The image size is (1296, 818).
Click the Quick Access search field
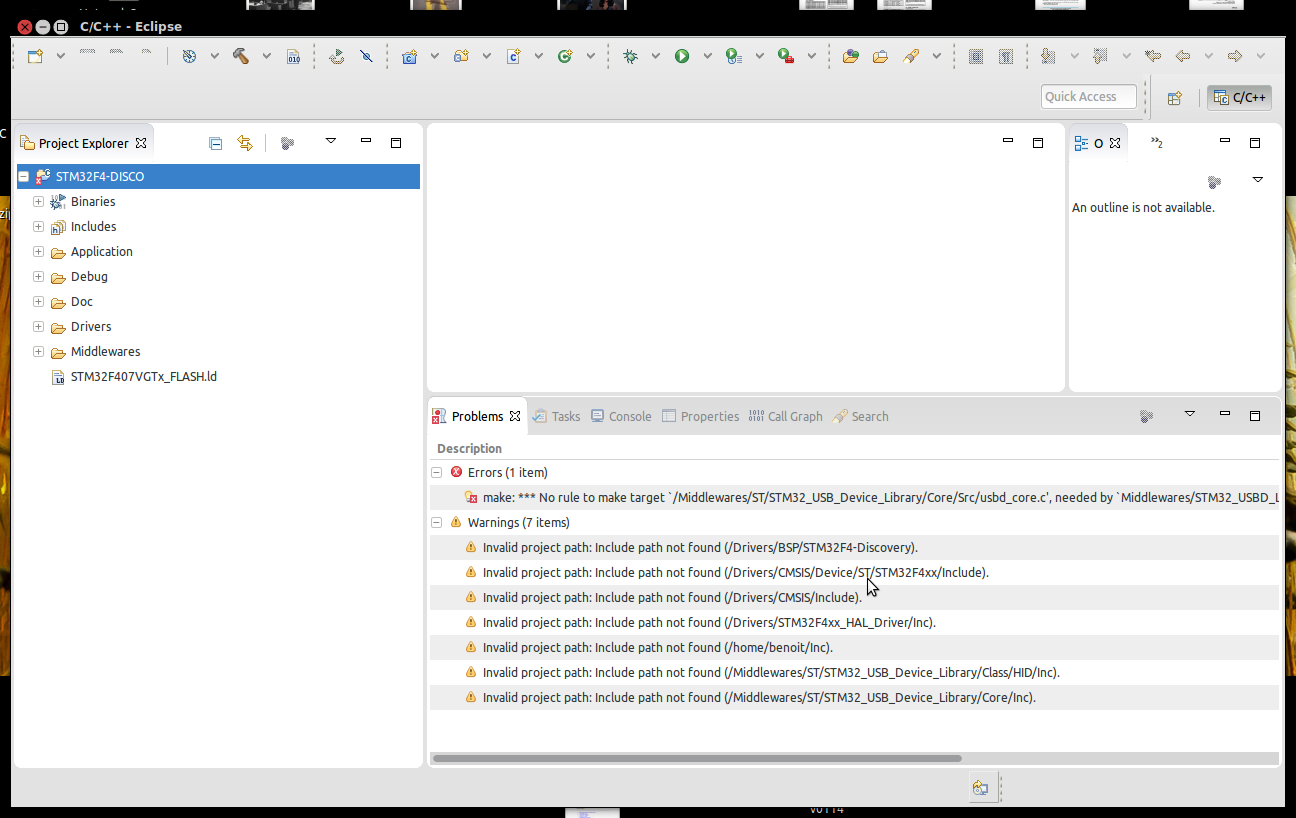coord(1089,96)
